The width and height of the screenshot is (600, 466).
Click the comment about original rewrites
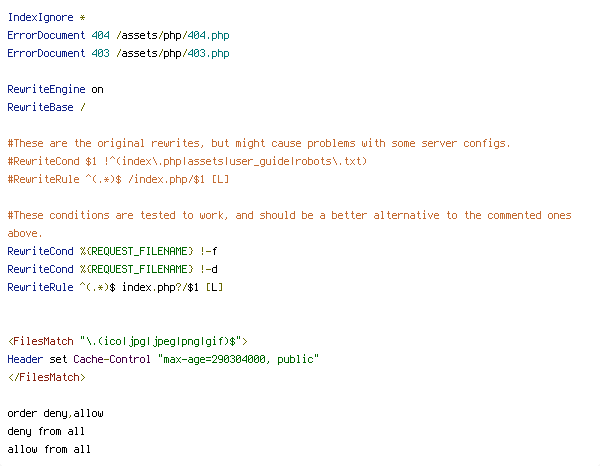[259, 143]
